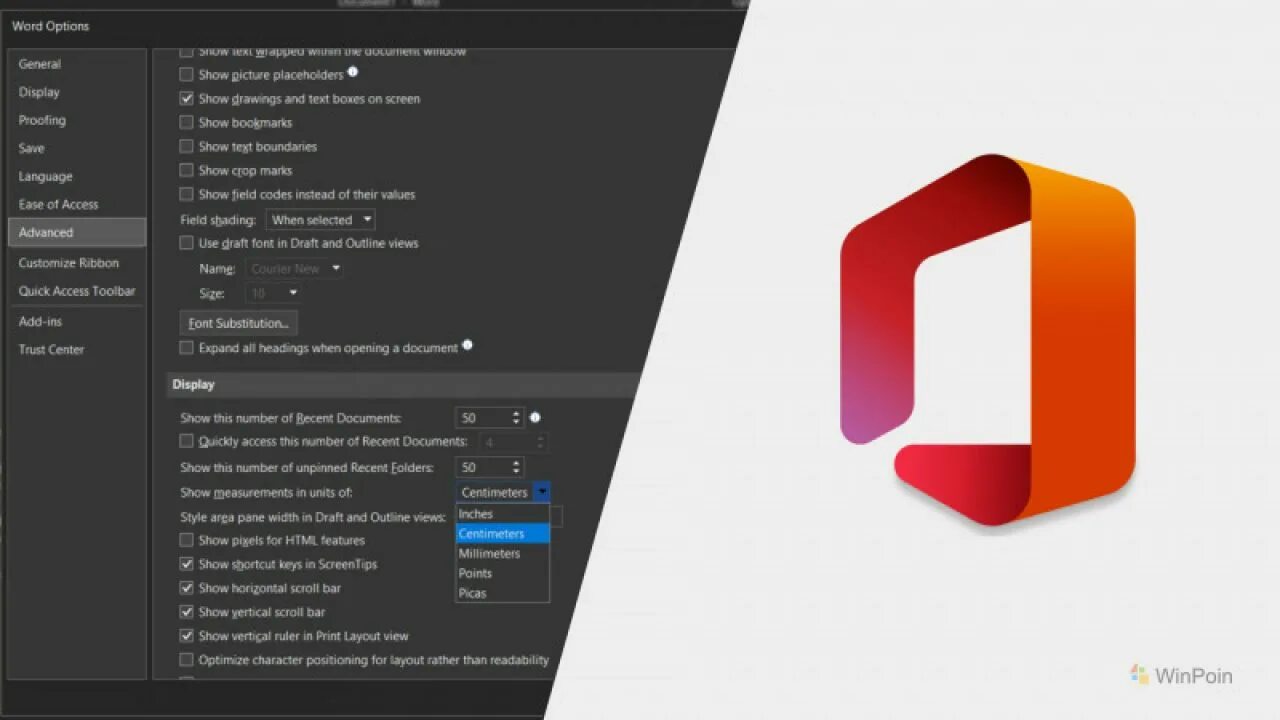Click the unpinned Recent Folders count field
This screenshot has width=1280, height=720.
pos(482,467)
